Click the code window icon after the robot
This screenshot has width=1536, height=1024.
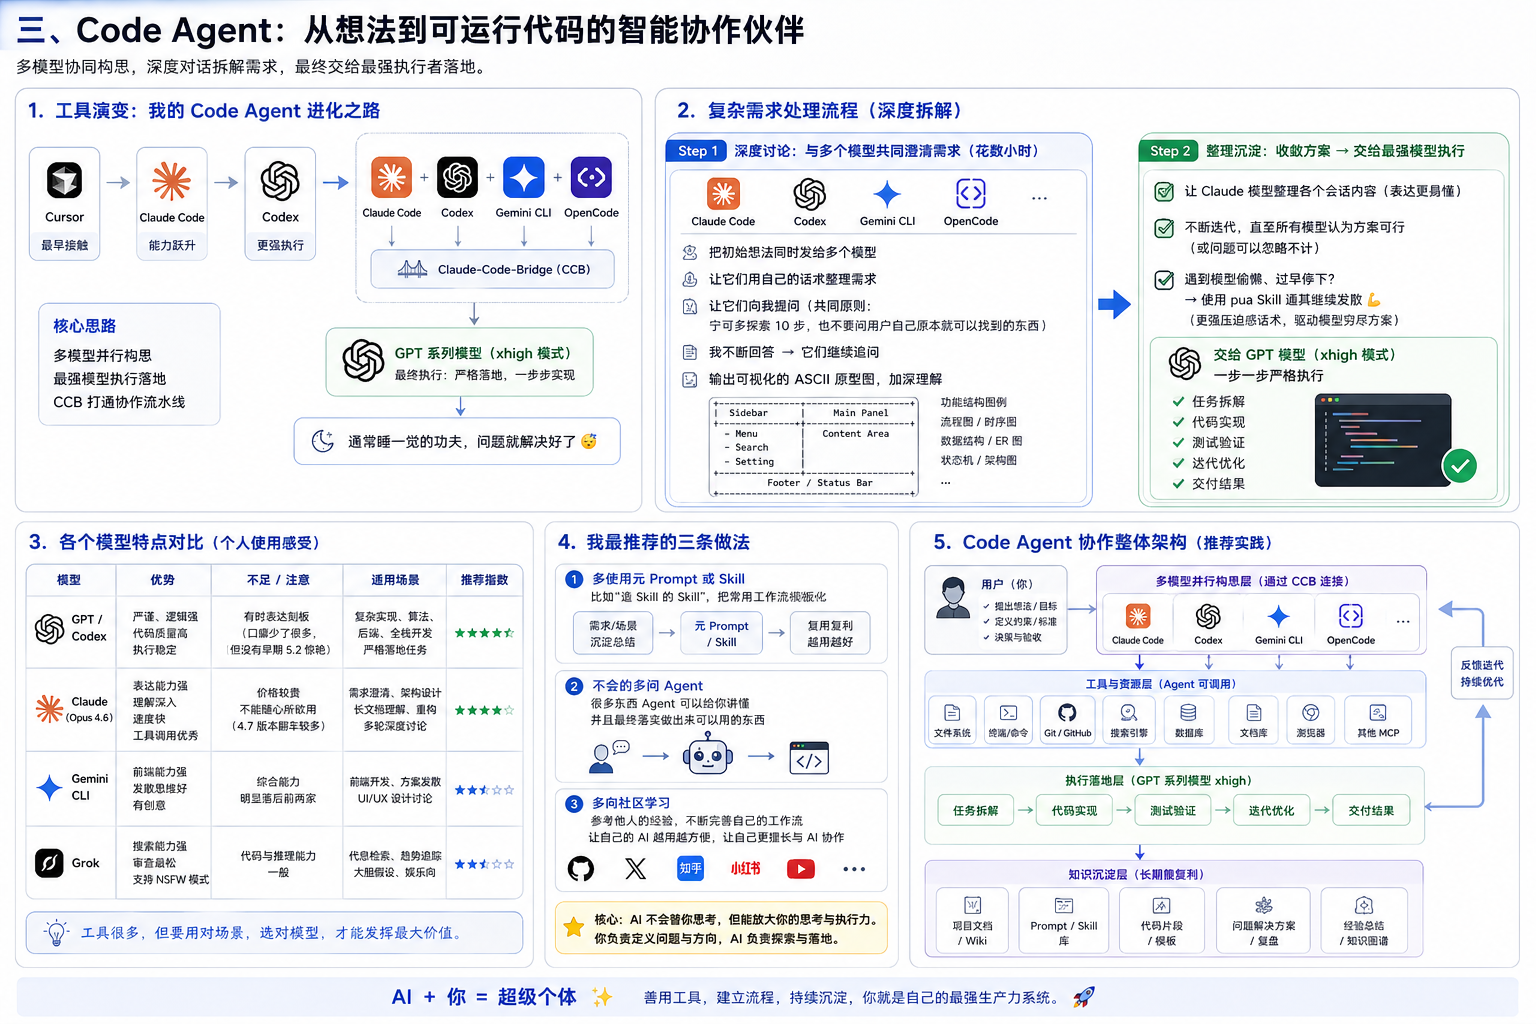(x=809, y=758)
